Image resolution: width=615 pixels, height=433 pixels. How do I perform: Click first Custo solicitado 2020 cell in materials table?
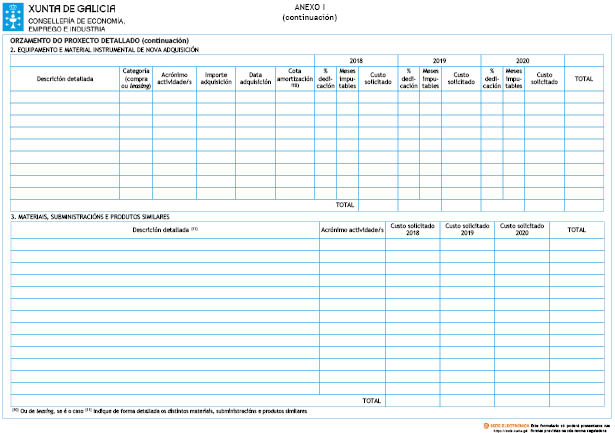click(x=522, y=244)
